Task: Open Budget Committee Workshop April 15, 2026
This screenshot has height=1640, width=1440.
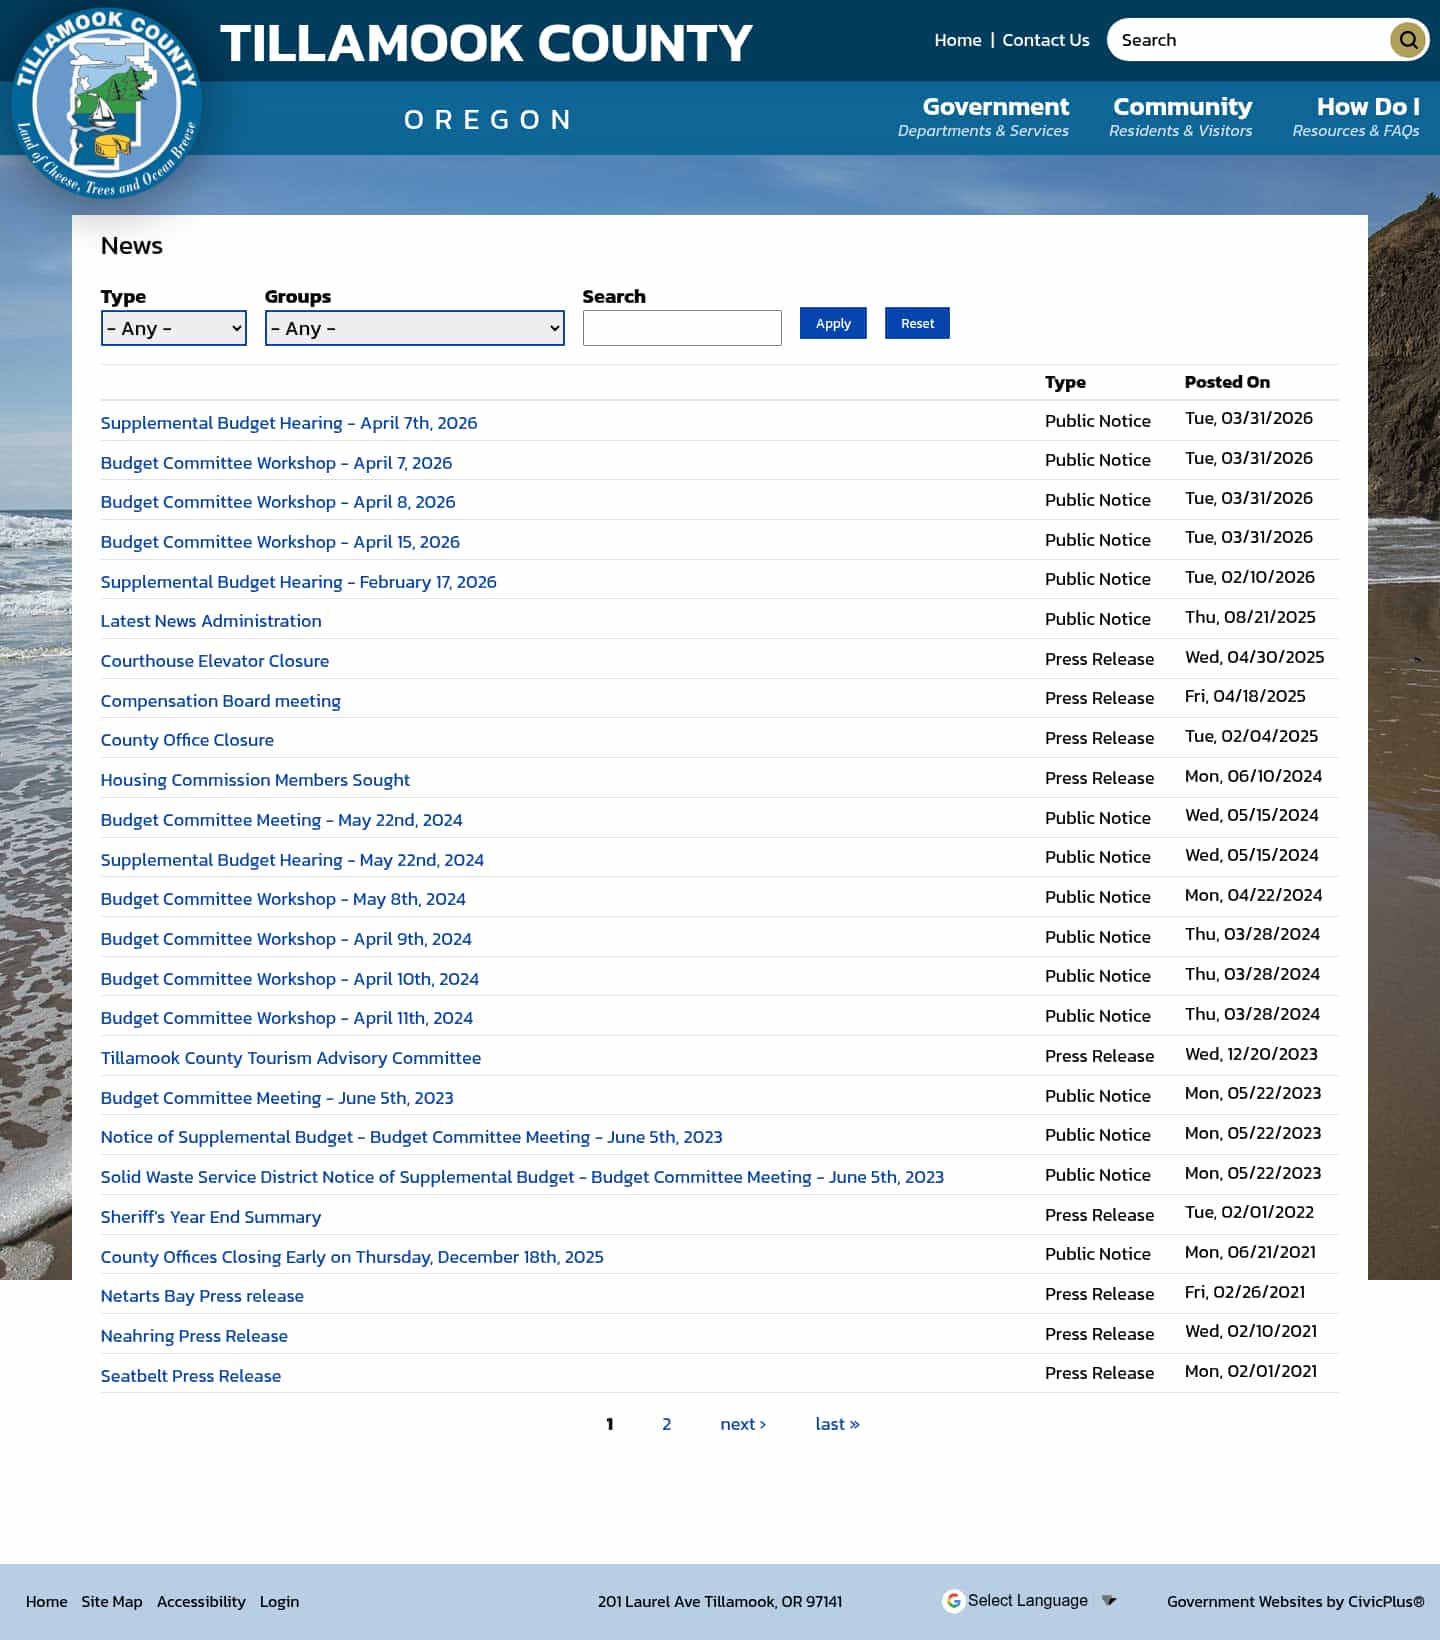Action: point(280,542)
